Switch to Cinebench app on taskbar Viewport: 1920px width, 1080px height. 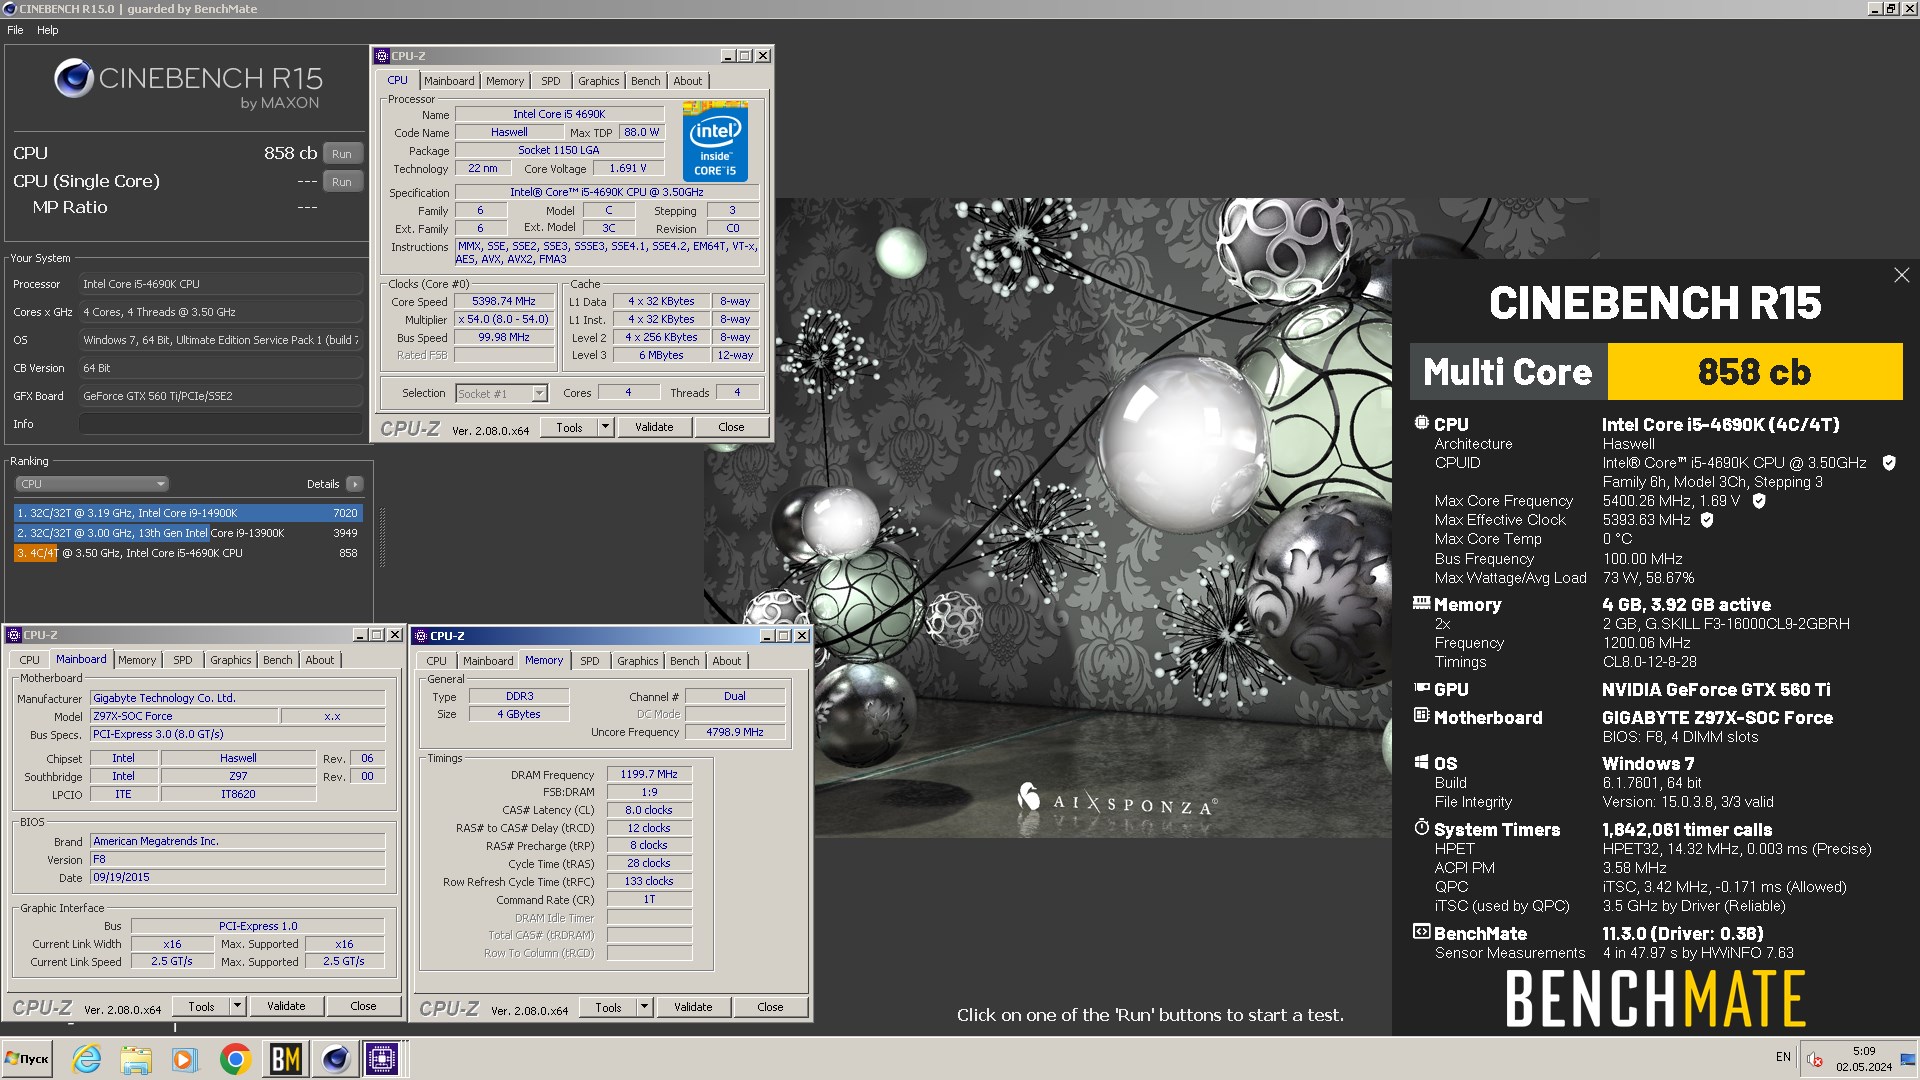click(x=335, y=1059)
